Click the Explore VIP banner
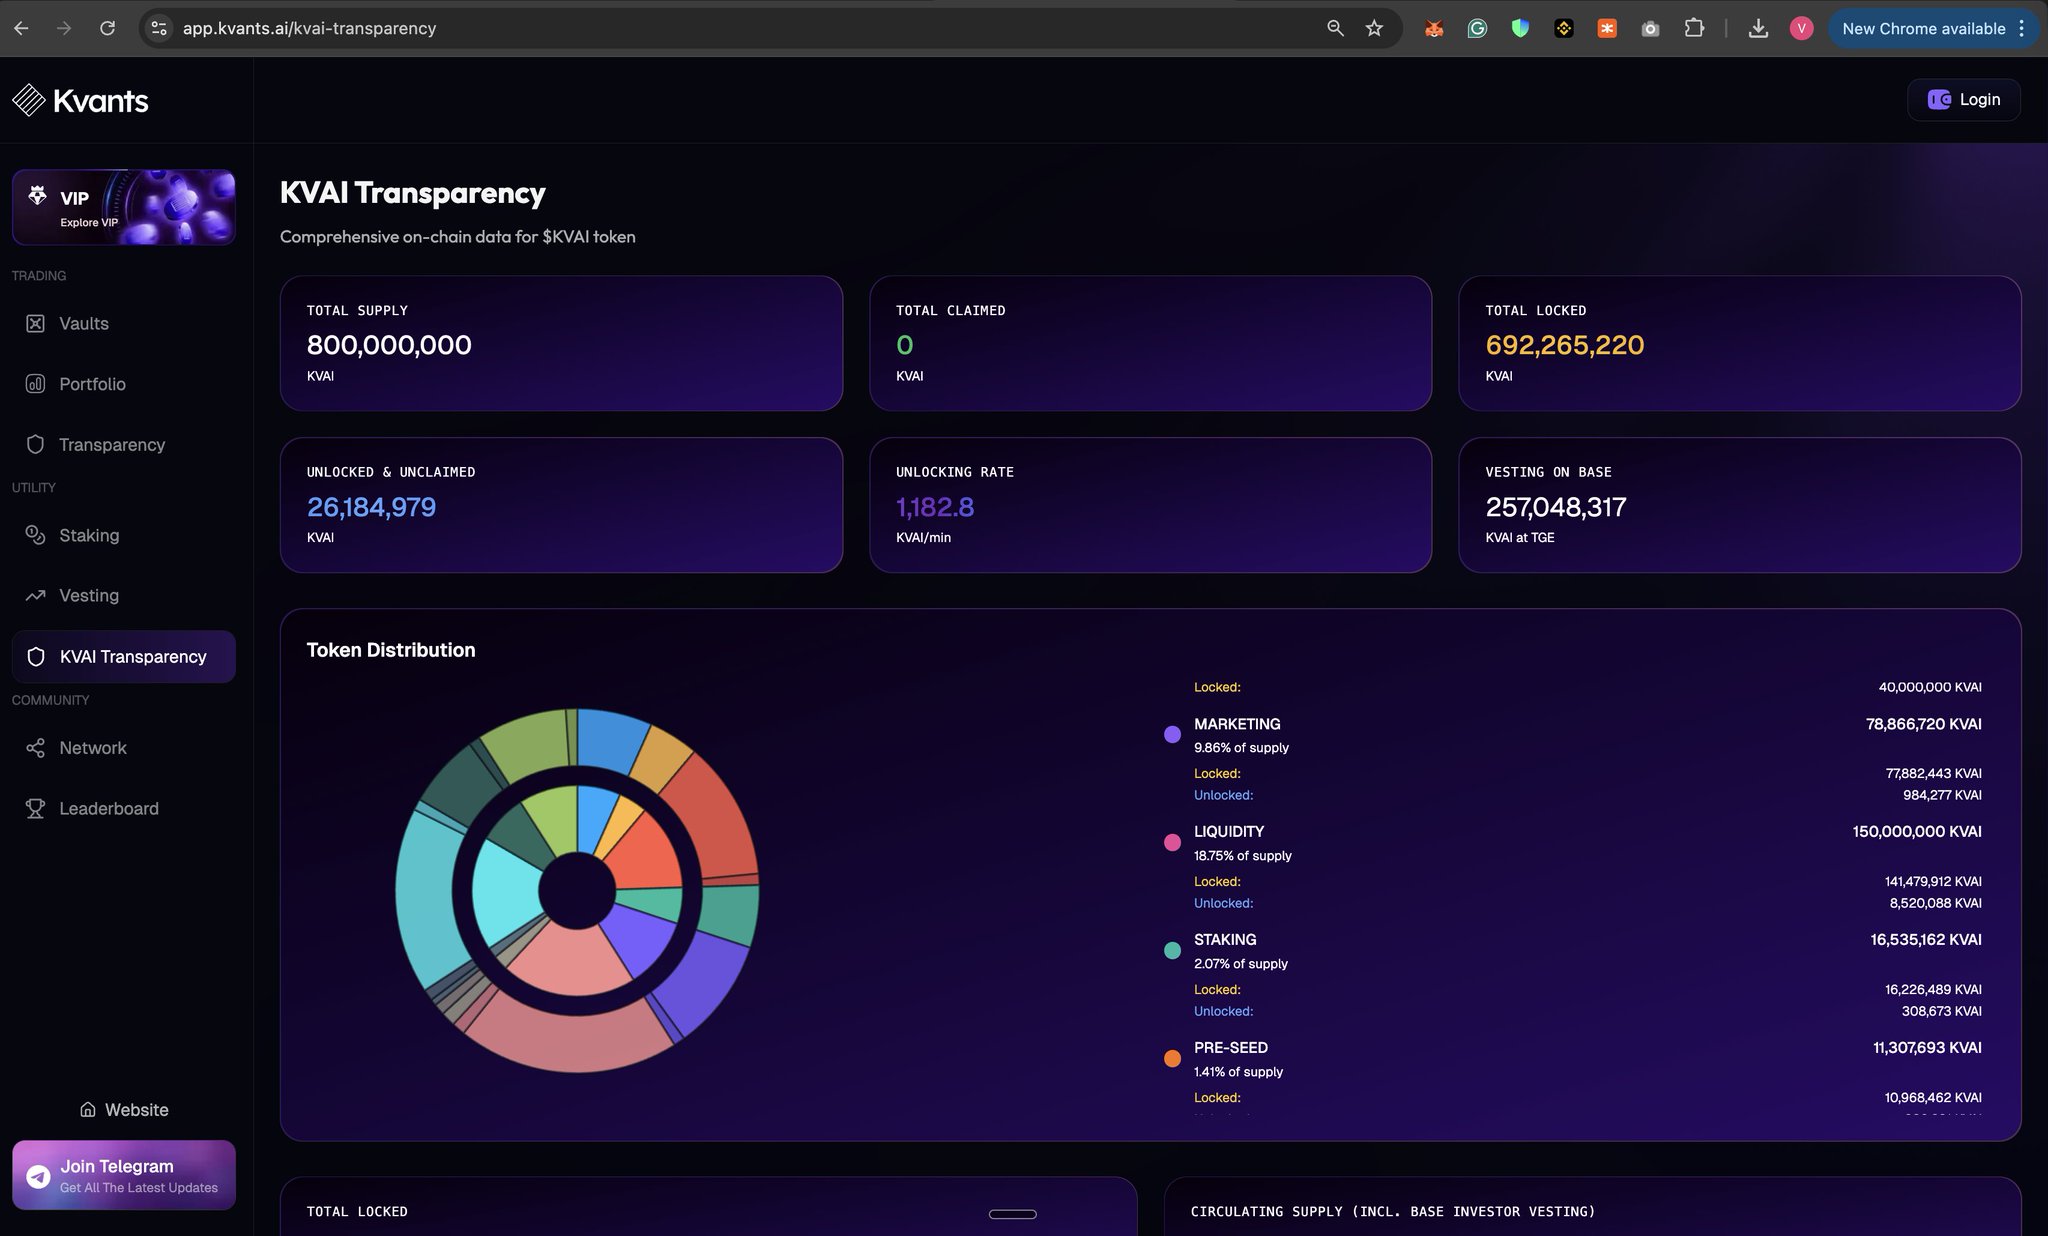 (x=124, y=207)
